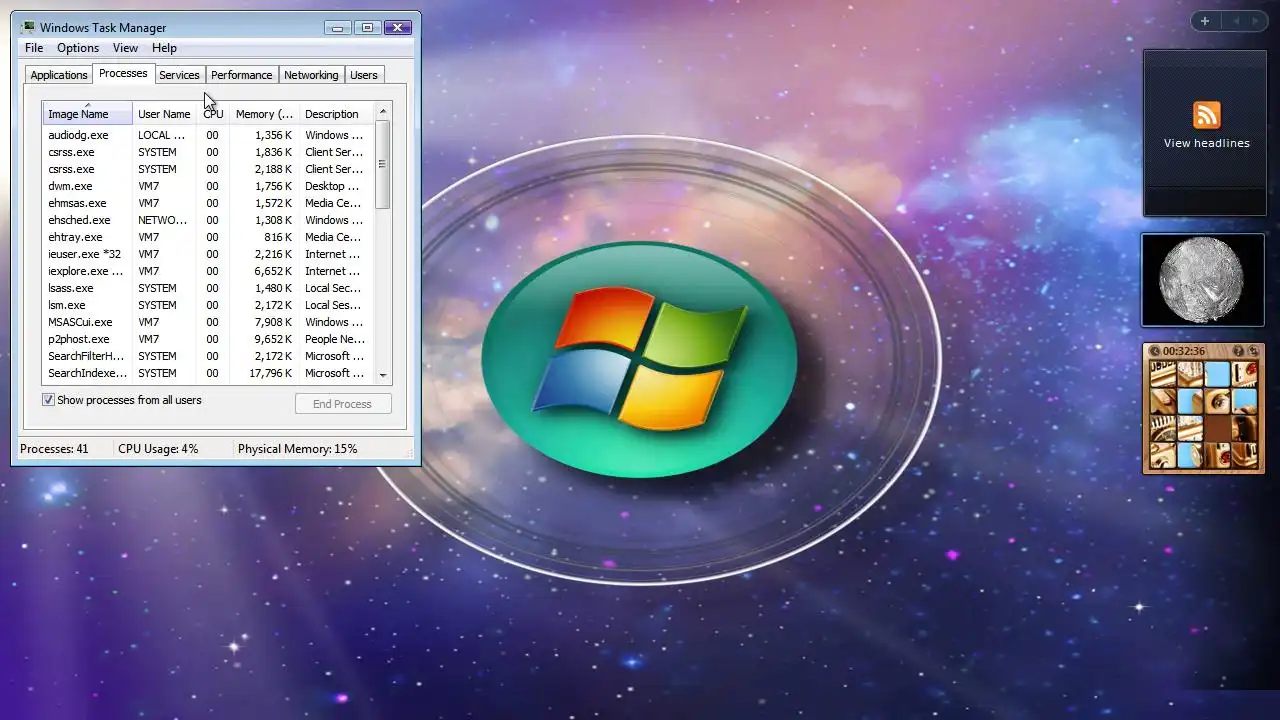Select the ieuser.exe *32 process
The width and height of the screenshot is (1280, 720).
pos(208,254)
